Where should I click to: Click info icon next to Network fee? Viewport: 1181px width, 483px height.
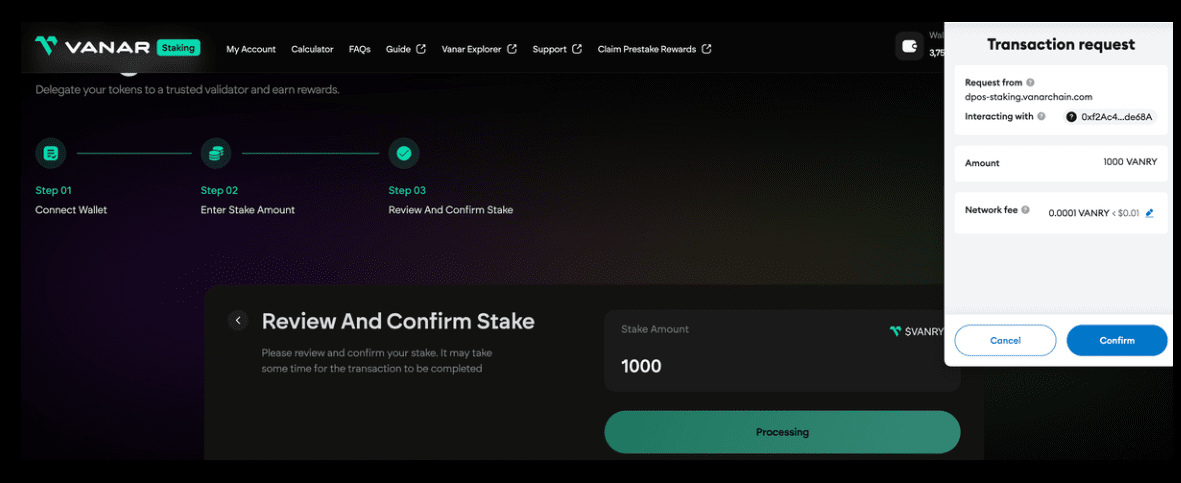point(1026,210)
